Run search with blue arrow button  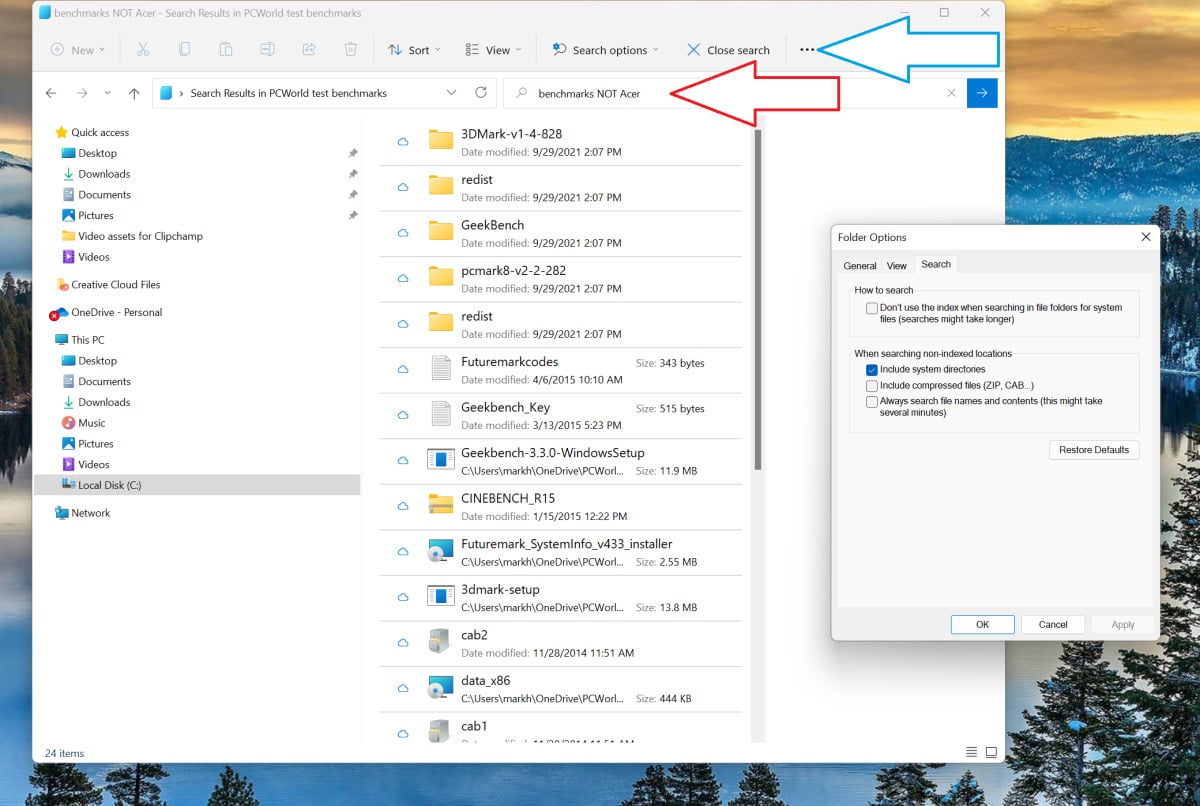(982, 93)
